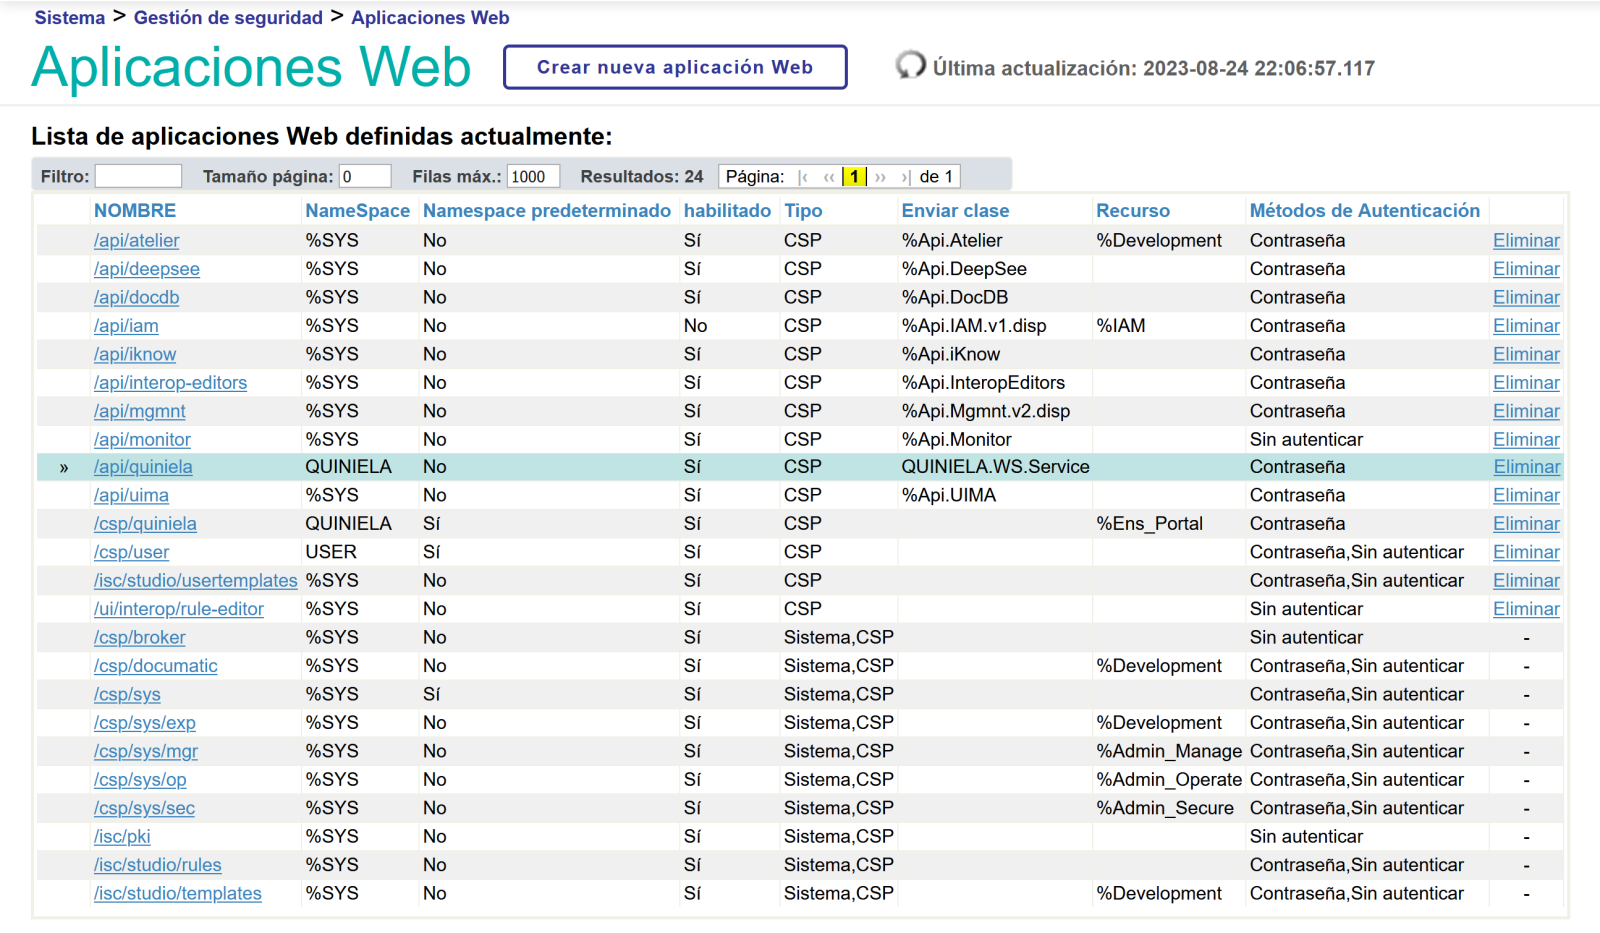This screenshot has height=933, width=1600.
Task: Open the /isc/studio/usertemplates link
Action: pos(196,581)
